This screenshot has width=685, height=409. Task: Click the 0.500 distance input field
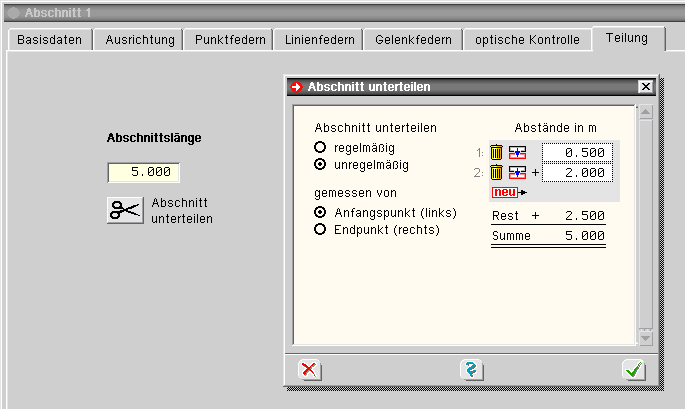pyautogui.click(x=577, y=153)
